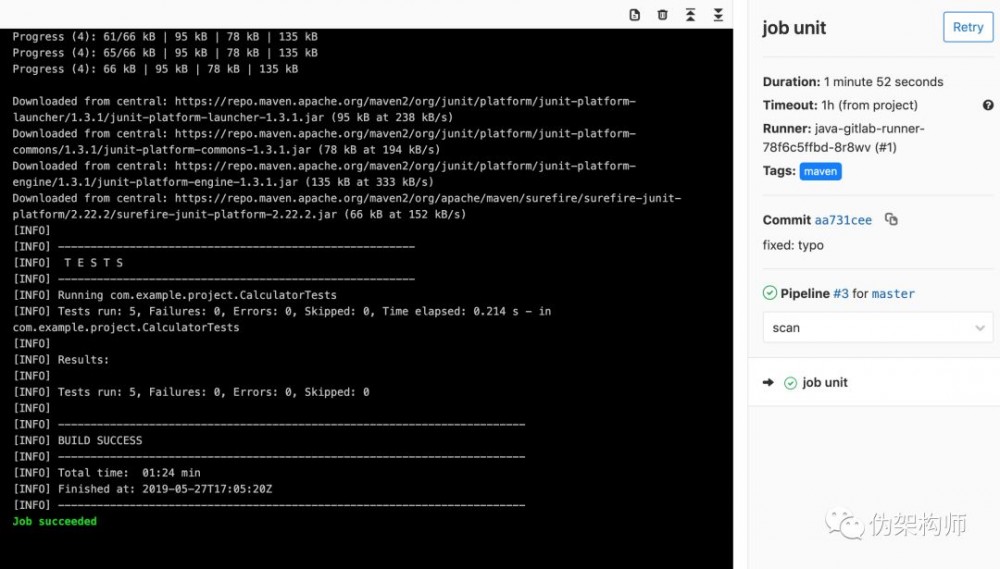Click junit-platform-engine-1.3.1.jar download line

tap(324, 174)
